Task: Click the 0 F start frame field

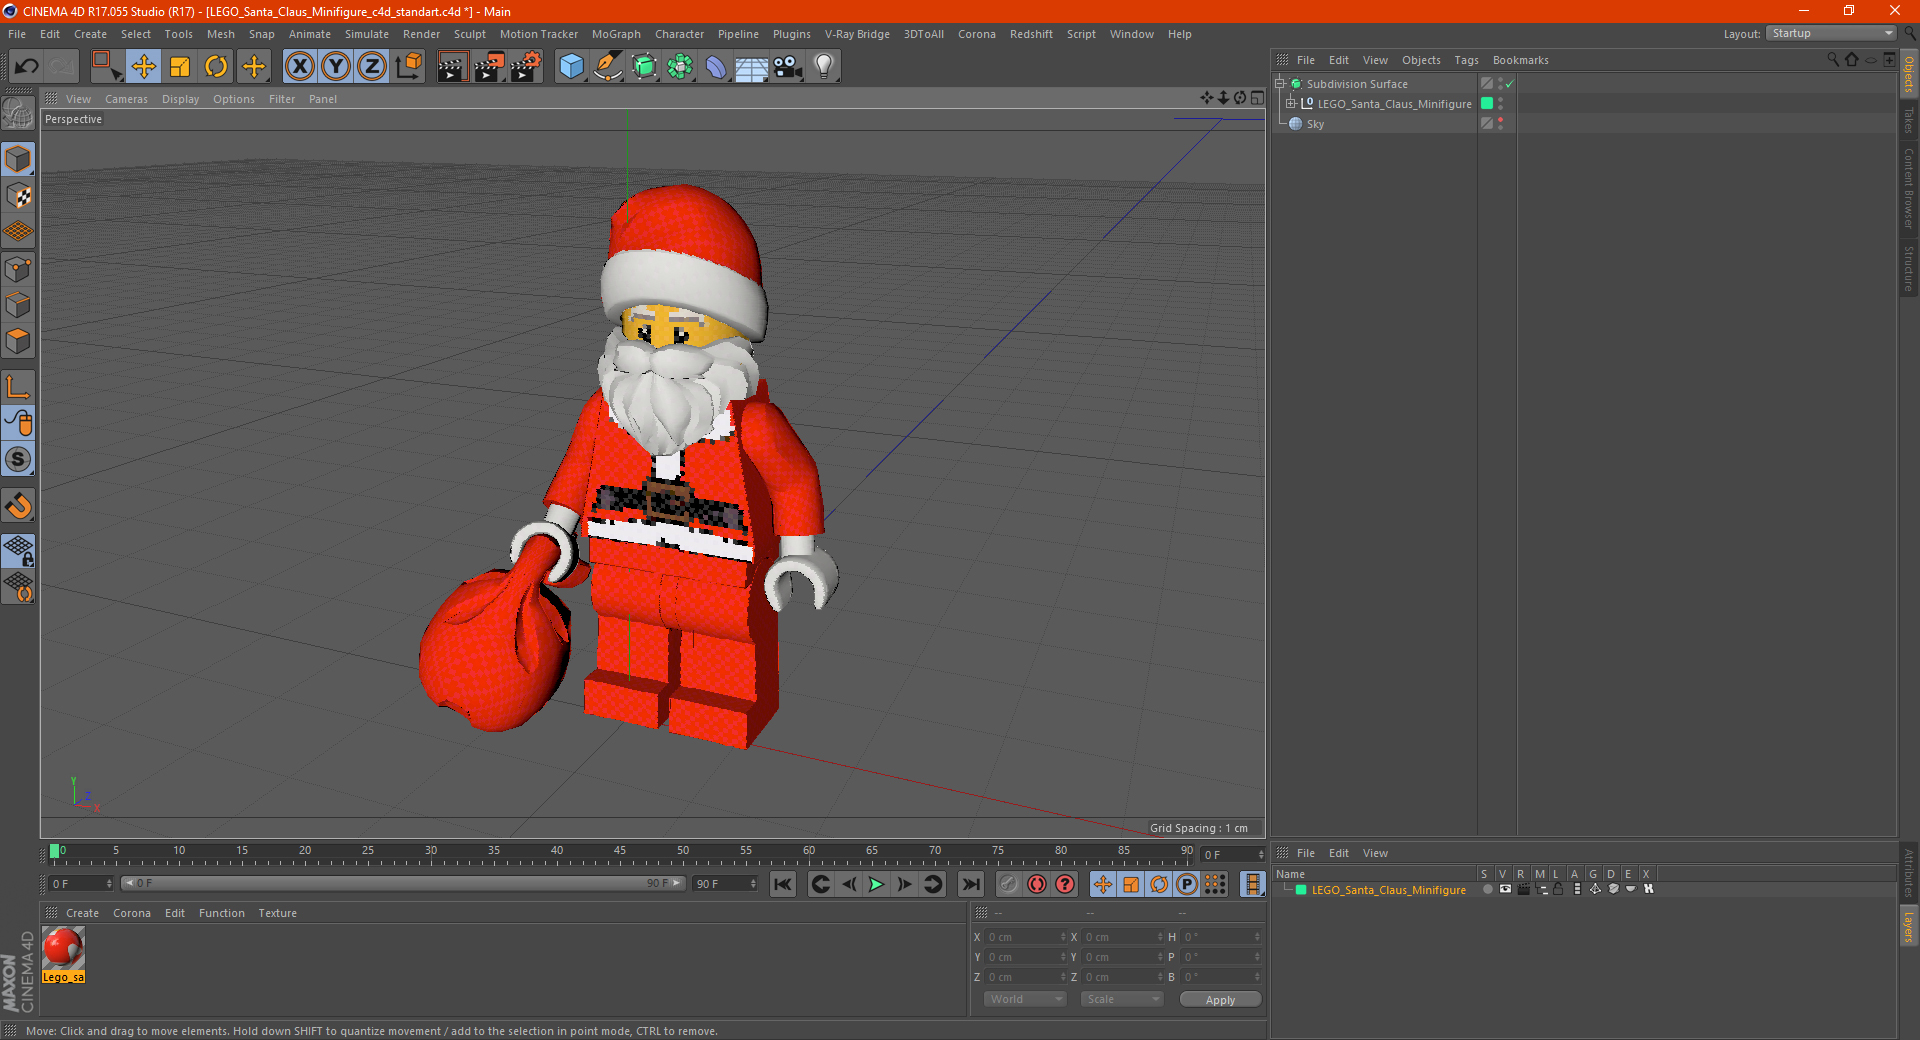Action: (81, 884)
